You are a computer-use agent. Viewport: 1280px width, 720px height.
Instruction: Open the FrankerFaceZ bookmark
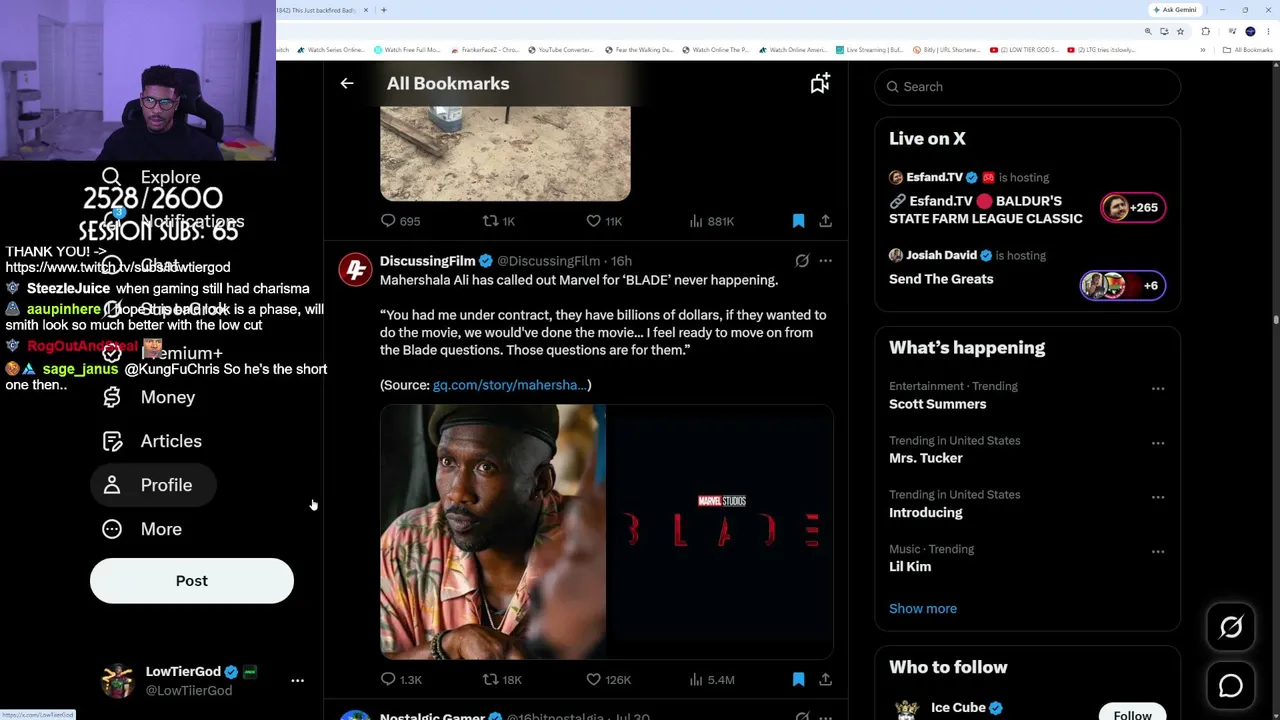pos(484,50)
